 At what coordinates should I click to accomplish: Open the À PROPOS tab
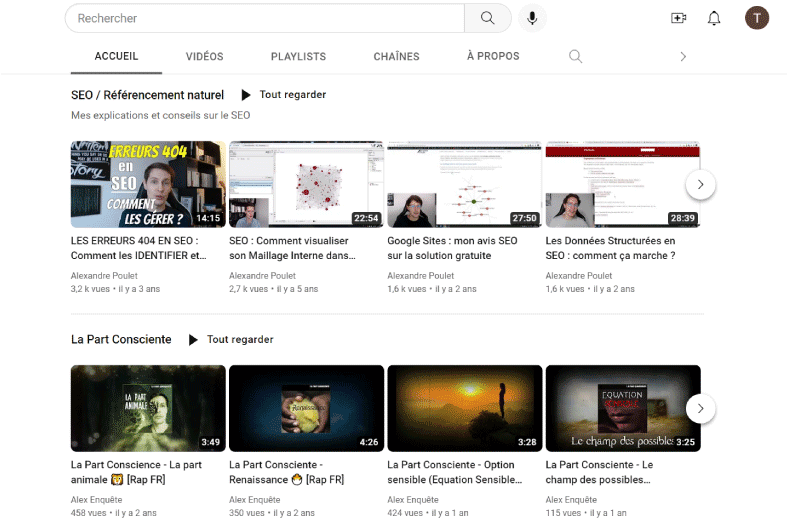point(493,56)
